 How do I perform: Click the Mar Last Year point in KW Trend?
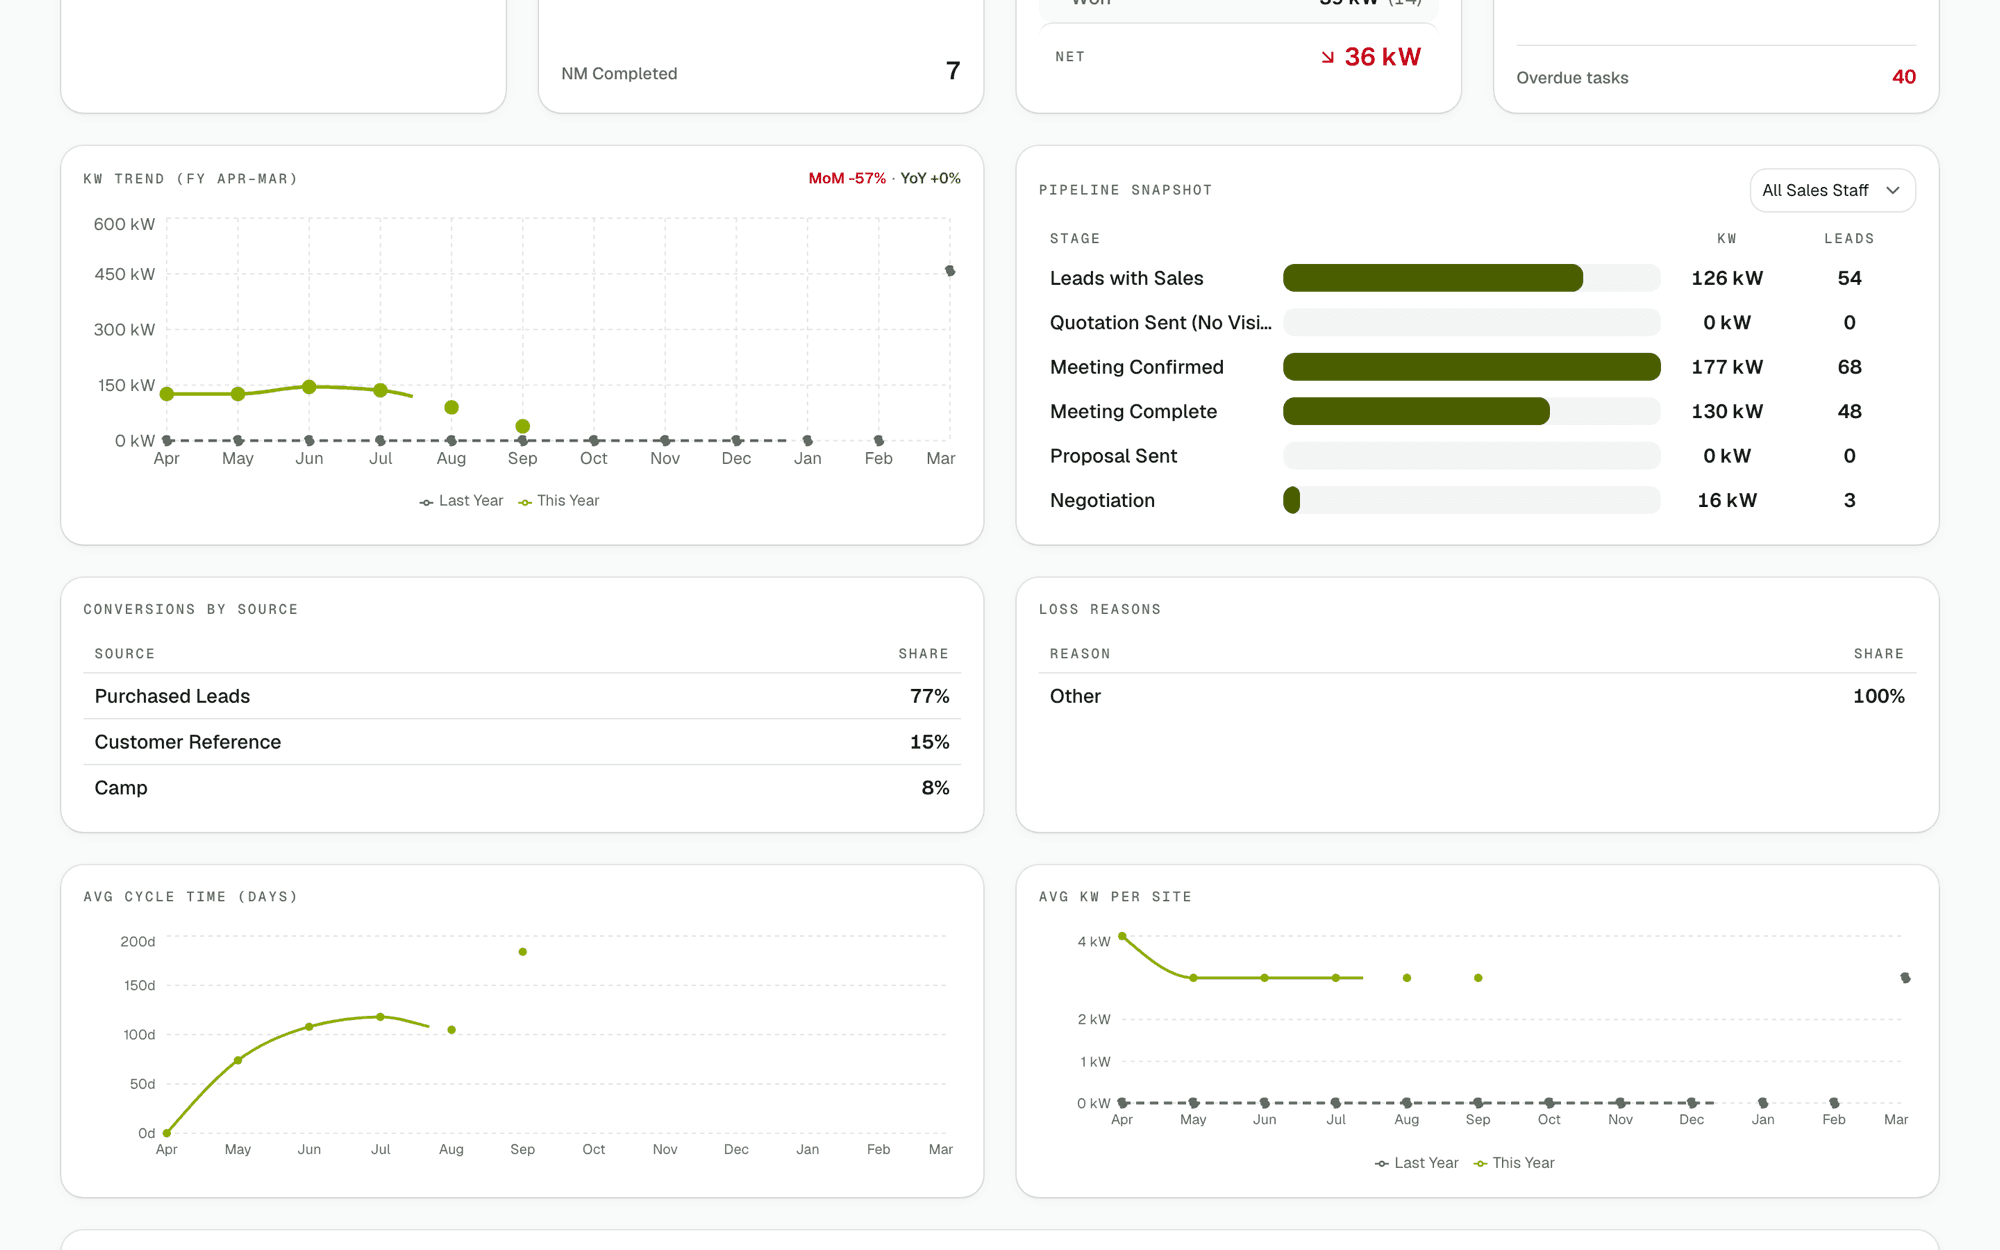(x=950, y=271)
